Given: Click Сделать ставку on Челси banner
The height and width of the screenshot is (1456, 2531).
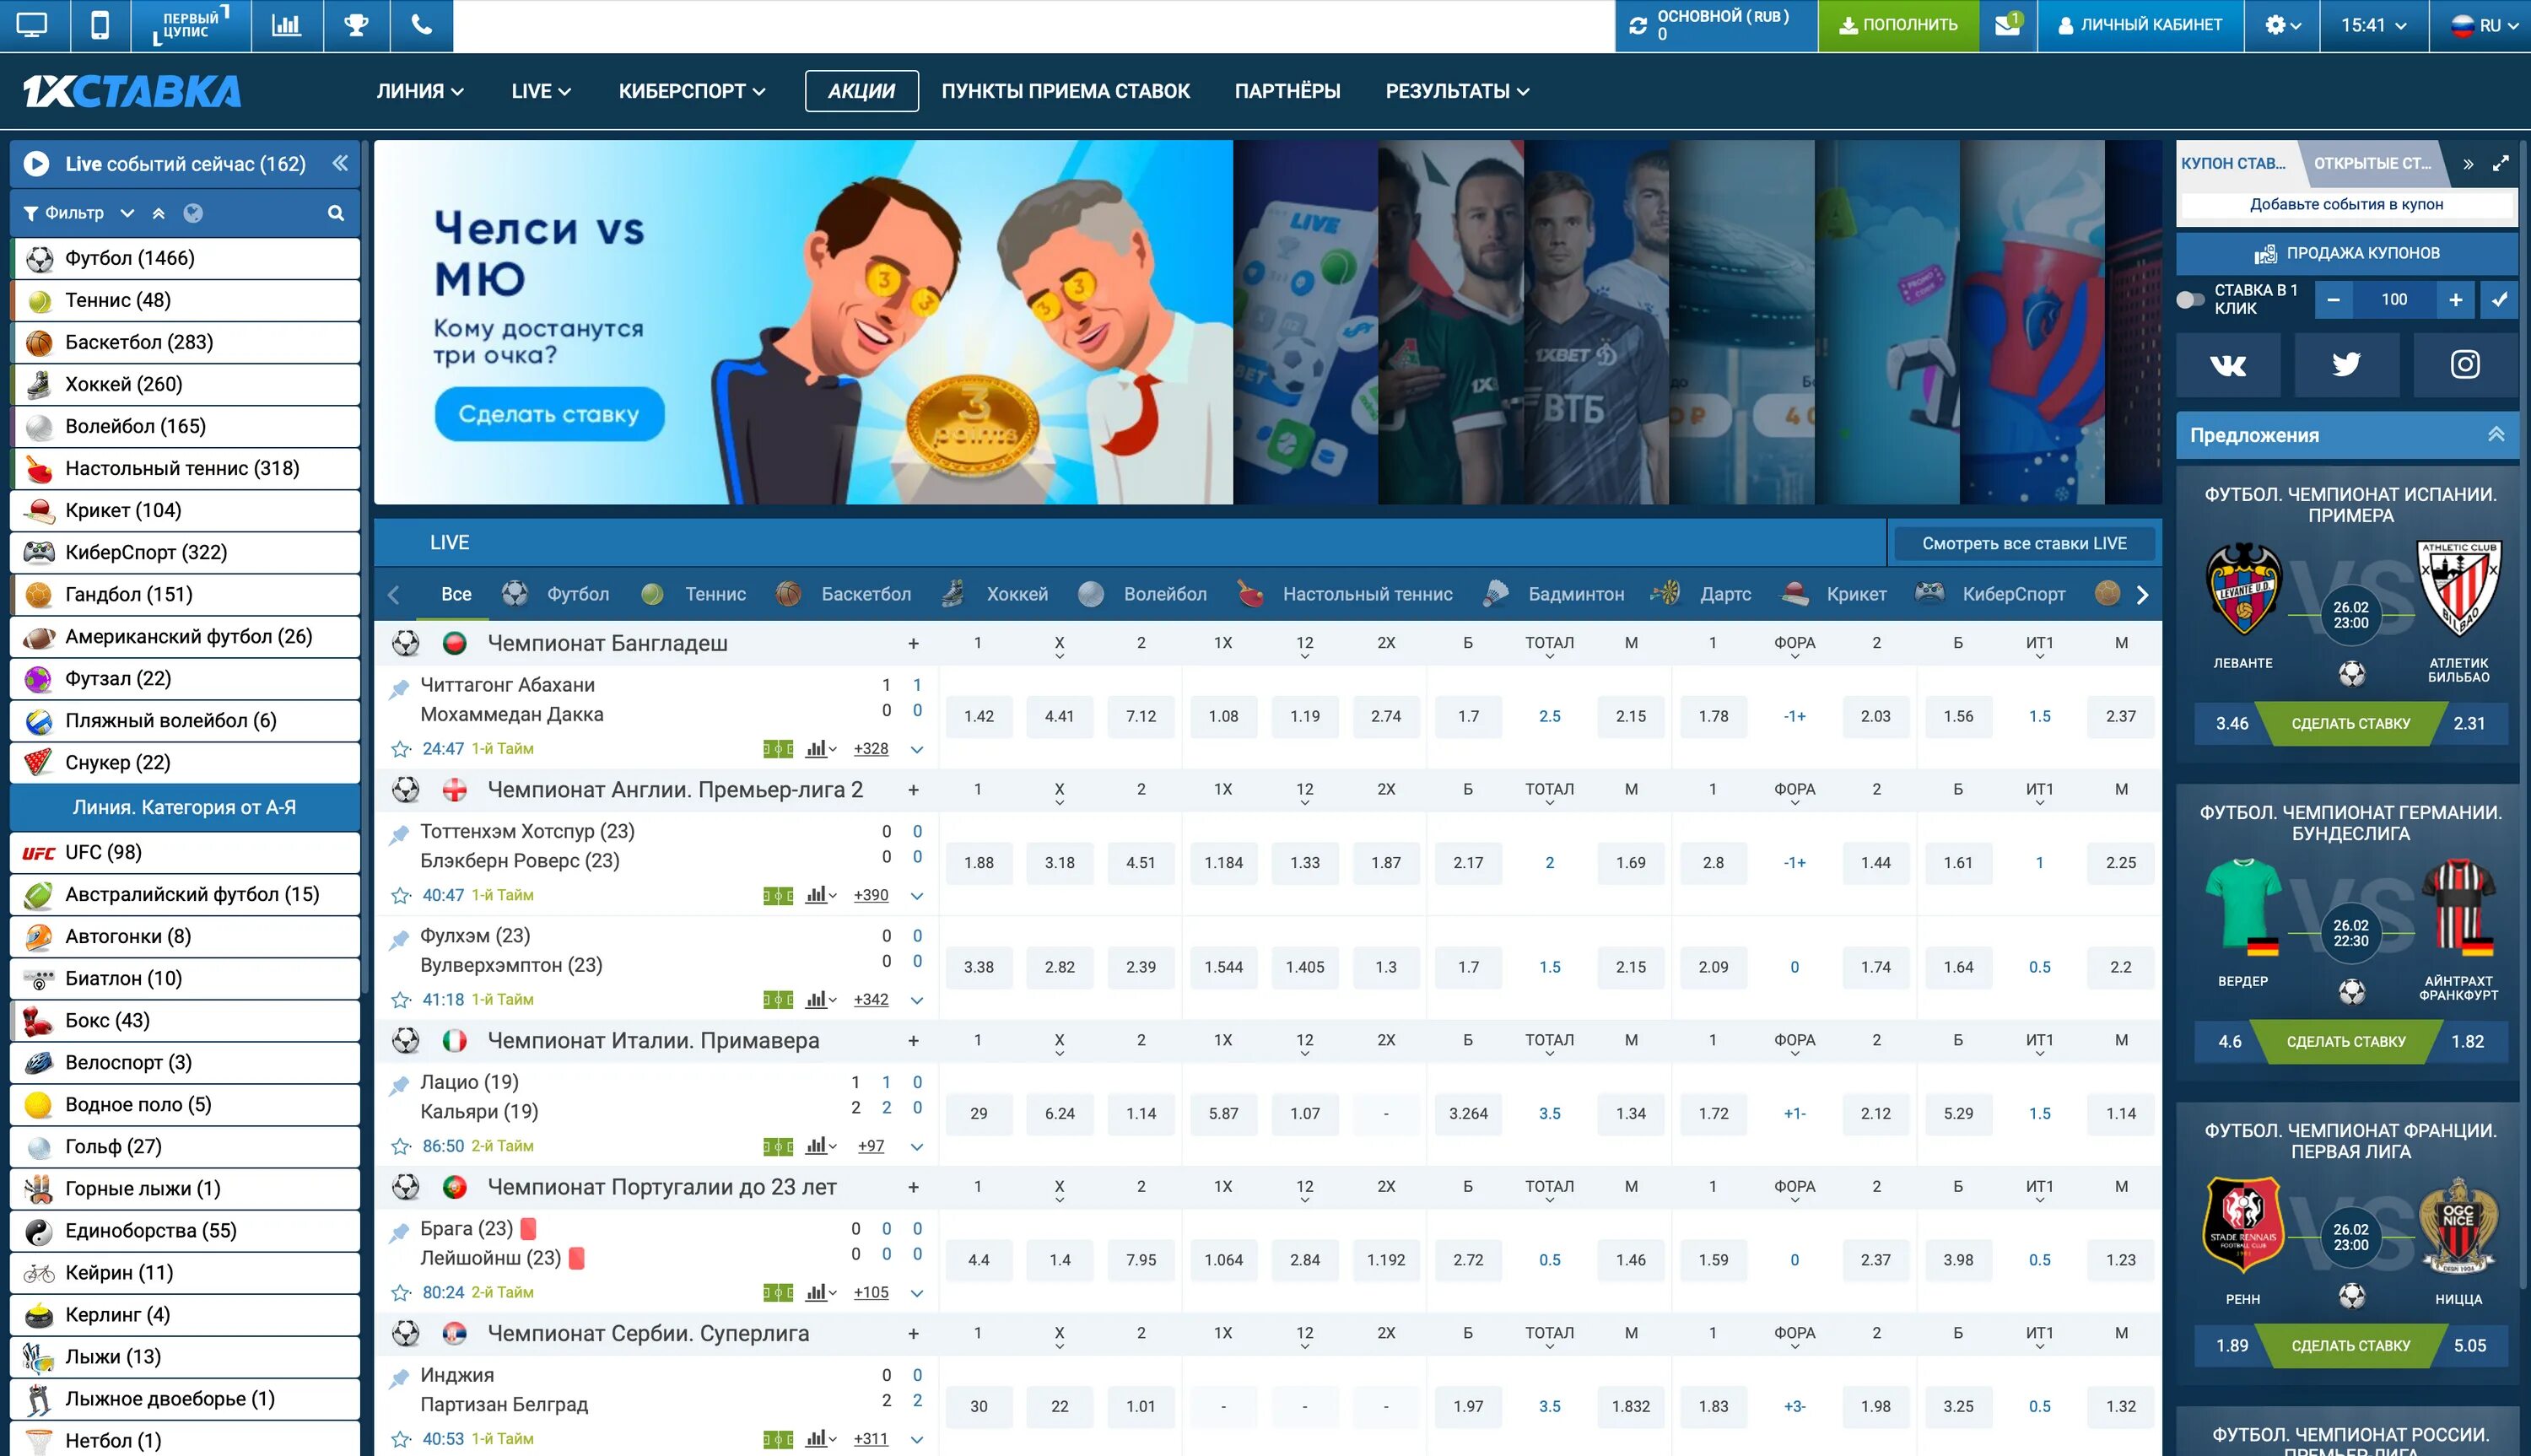Looking at the screenshot, I should (x=549, y=414).
